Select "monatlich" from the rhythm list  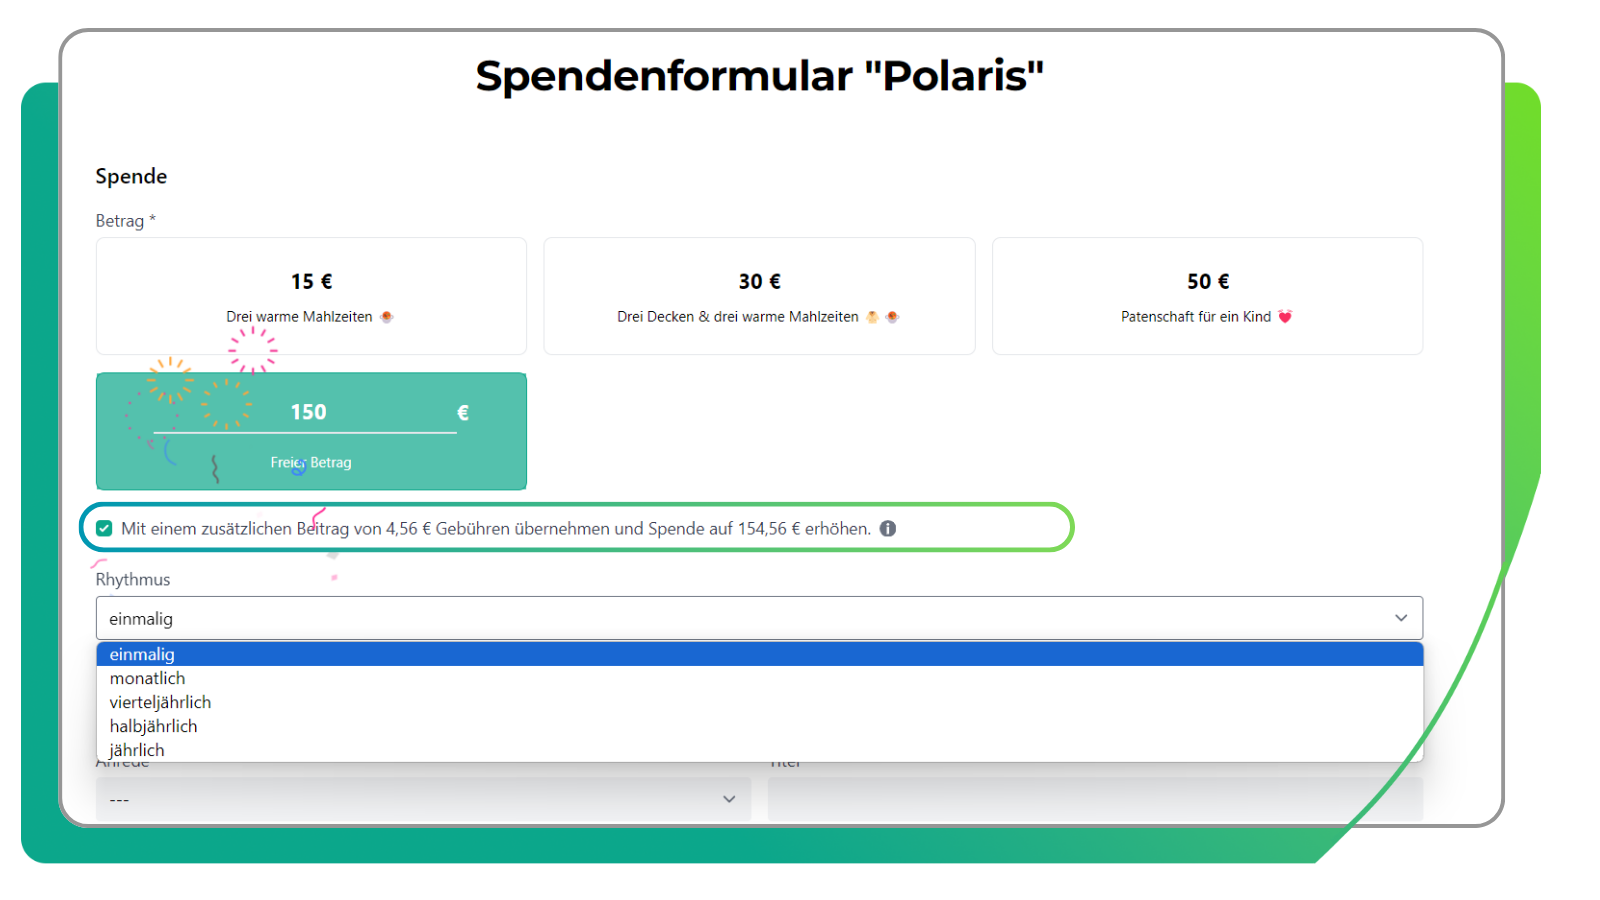[x=147, y=678]
